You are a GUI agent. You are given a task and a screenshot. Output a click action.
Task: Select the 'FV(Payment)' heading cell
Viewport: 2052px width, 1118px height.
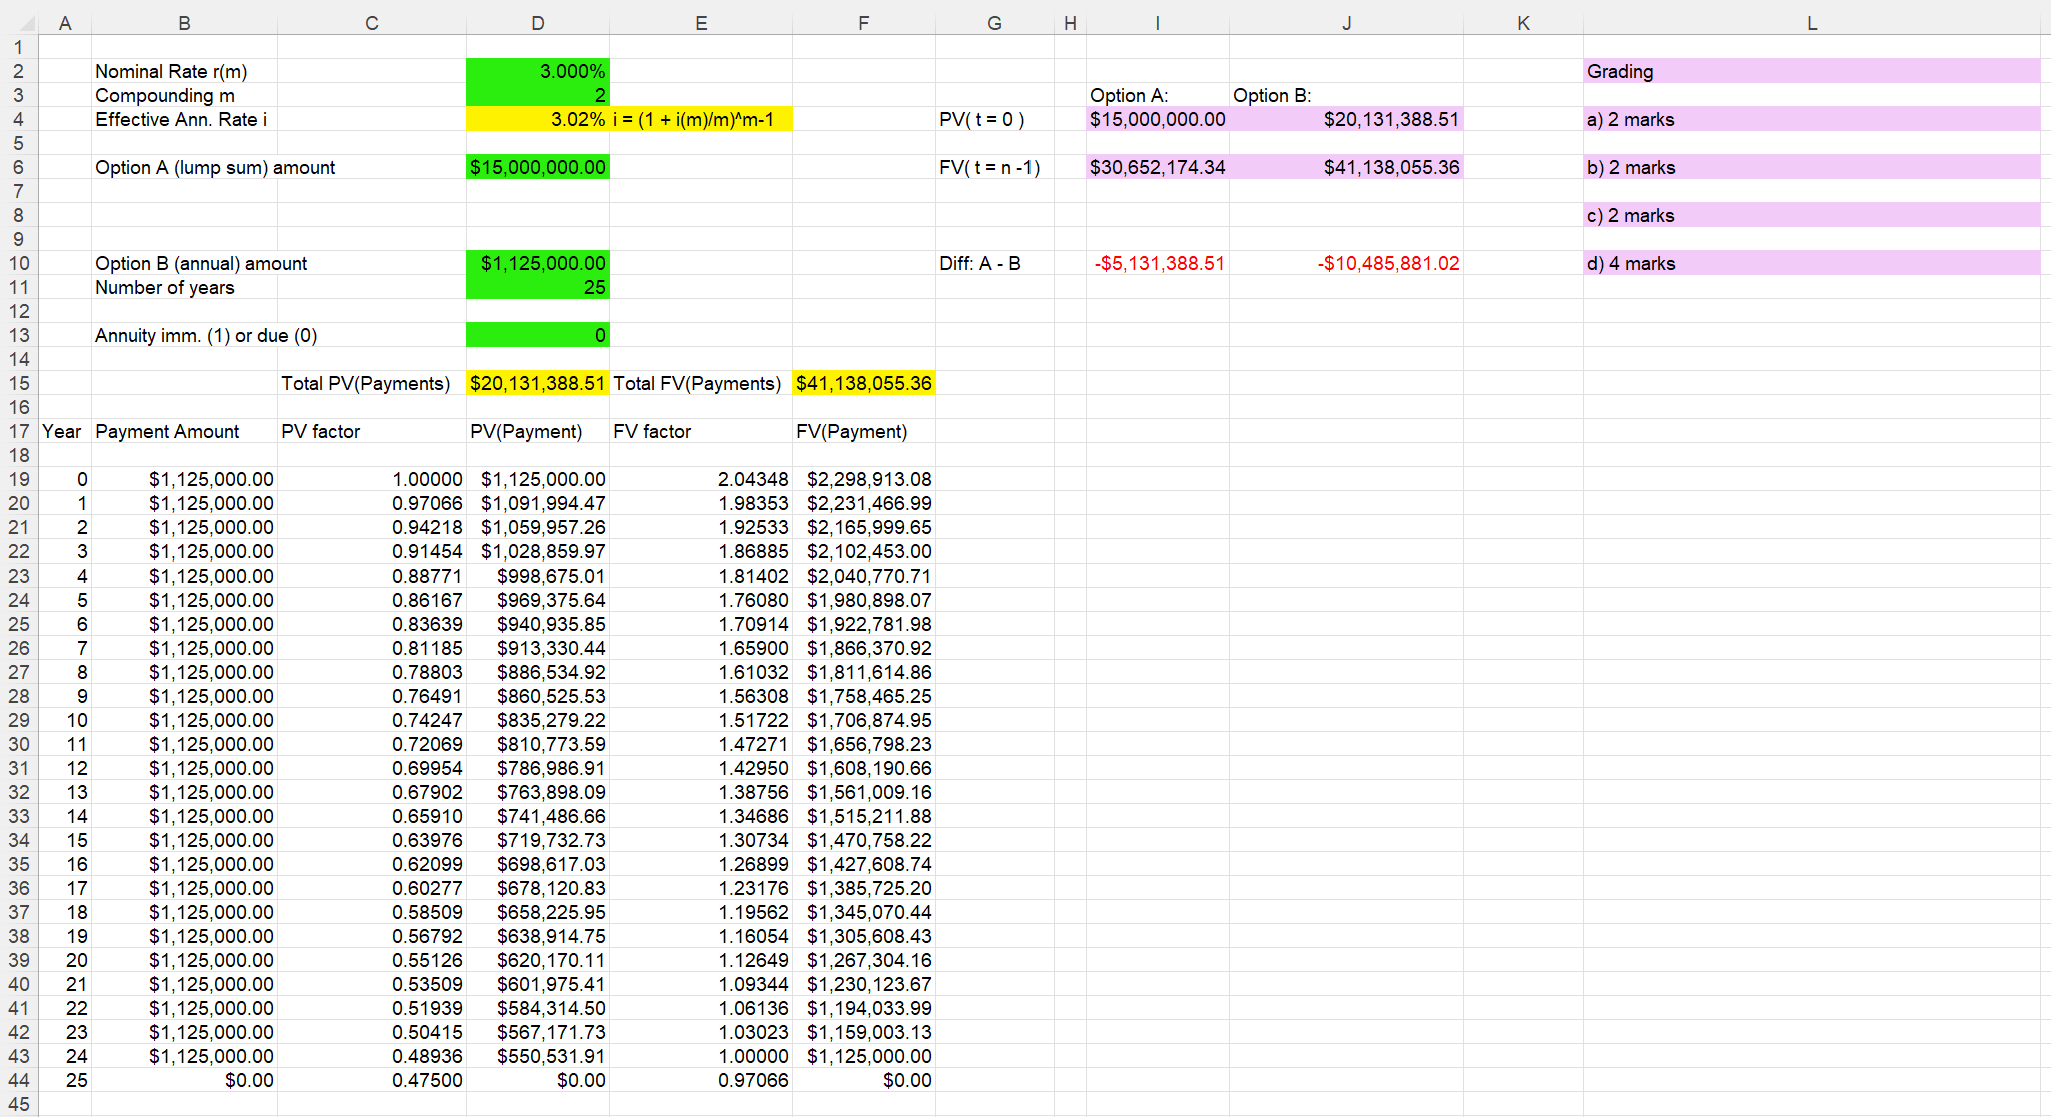[864, 431]
